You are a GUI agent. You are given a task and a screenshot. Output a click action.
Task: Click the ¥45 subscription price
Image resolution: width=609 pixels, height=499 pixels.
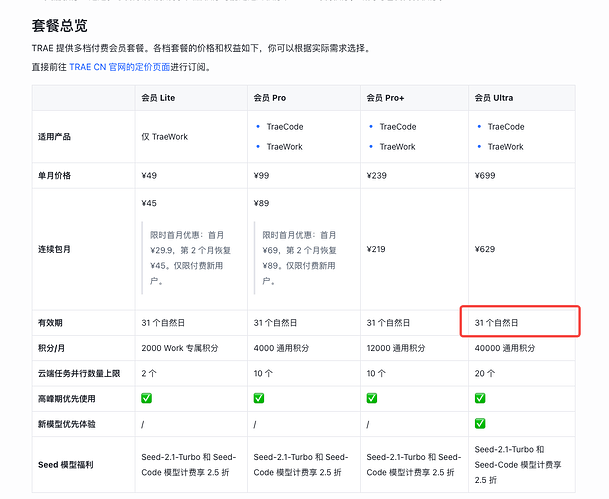coord(149,203)
